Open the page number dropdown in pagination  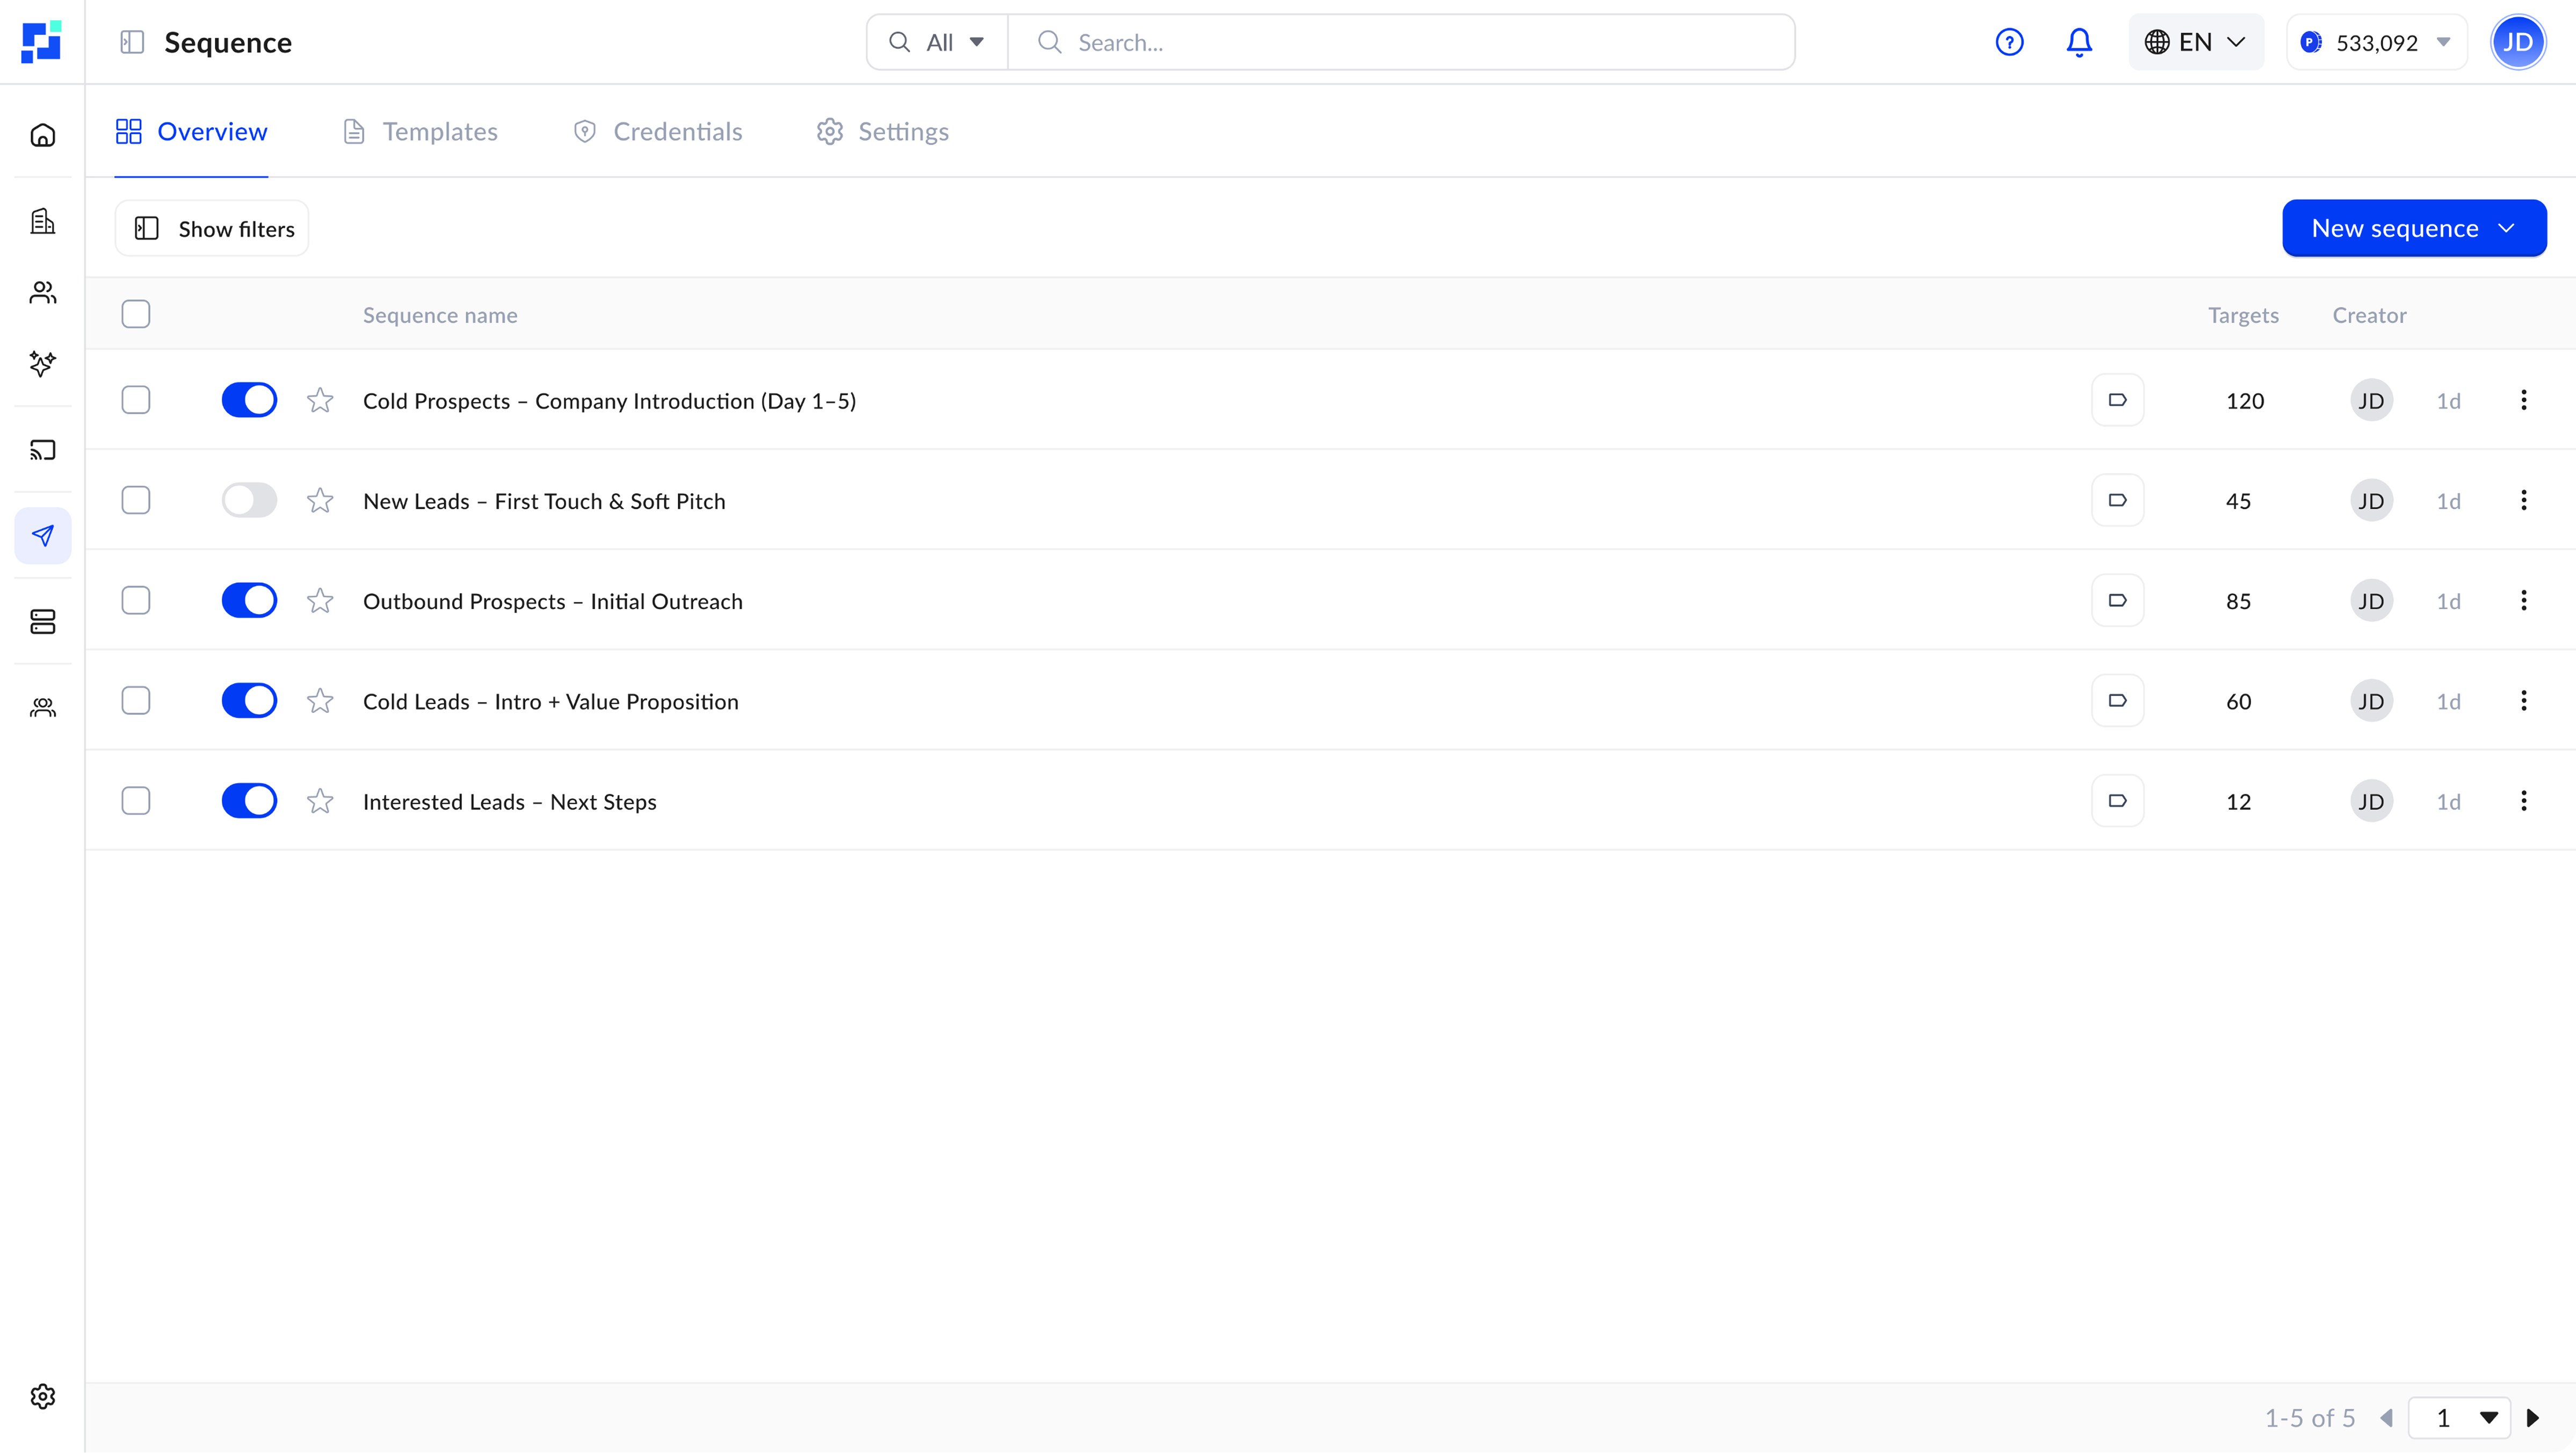pos(2459,1418)
